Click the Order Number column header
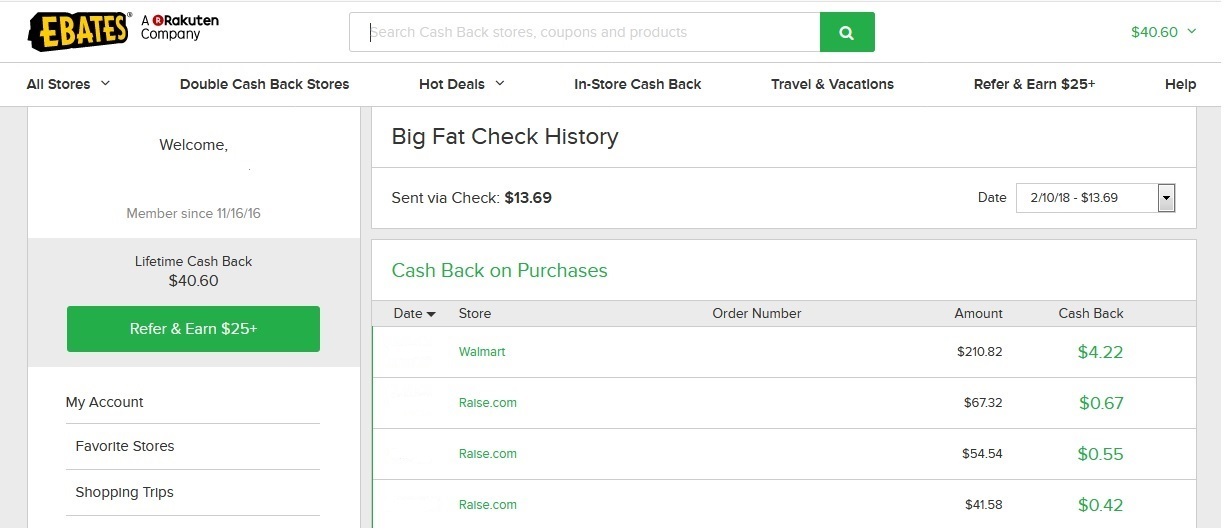1226x530 pixels. click(757, 313)
